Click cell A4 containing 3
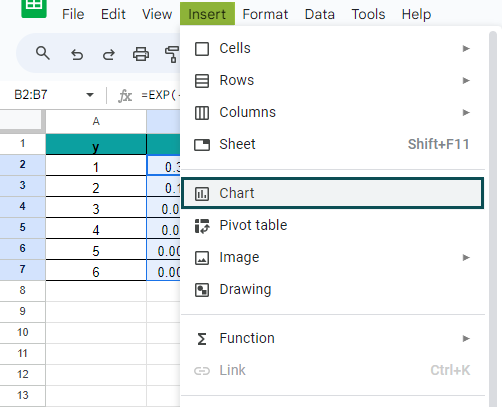Screen dimensions: 502x407 click(96, 207)
